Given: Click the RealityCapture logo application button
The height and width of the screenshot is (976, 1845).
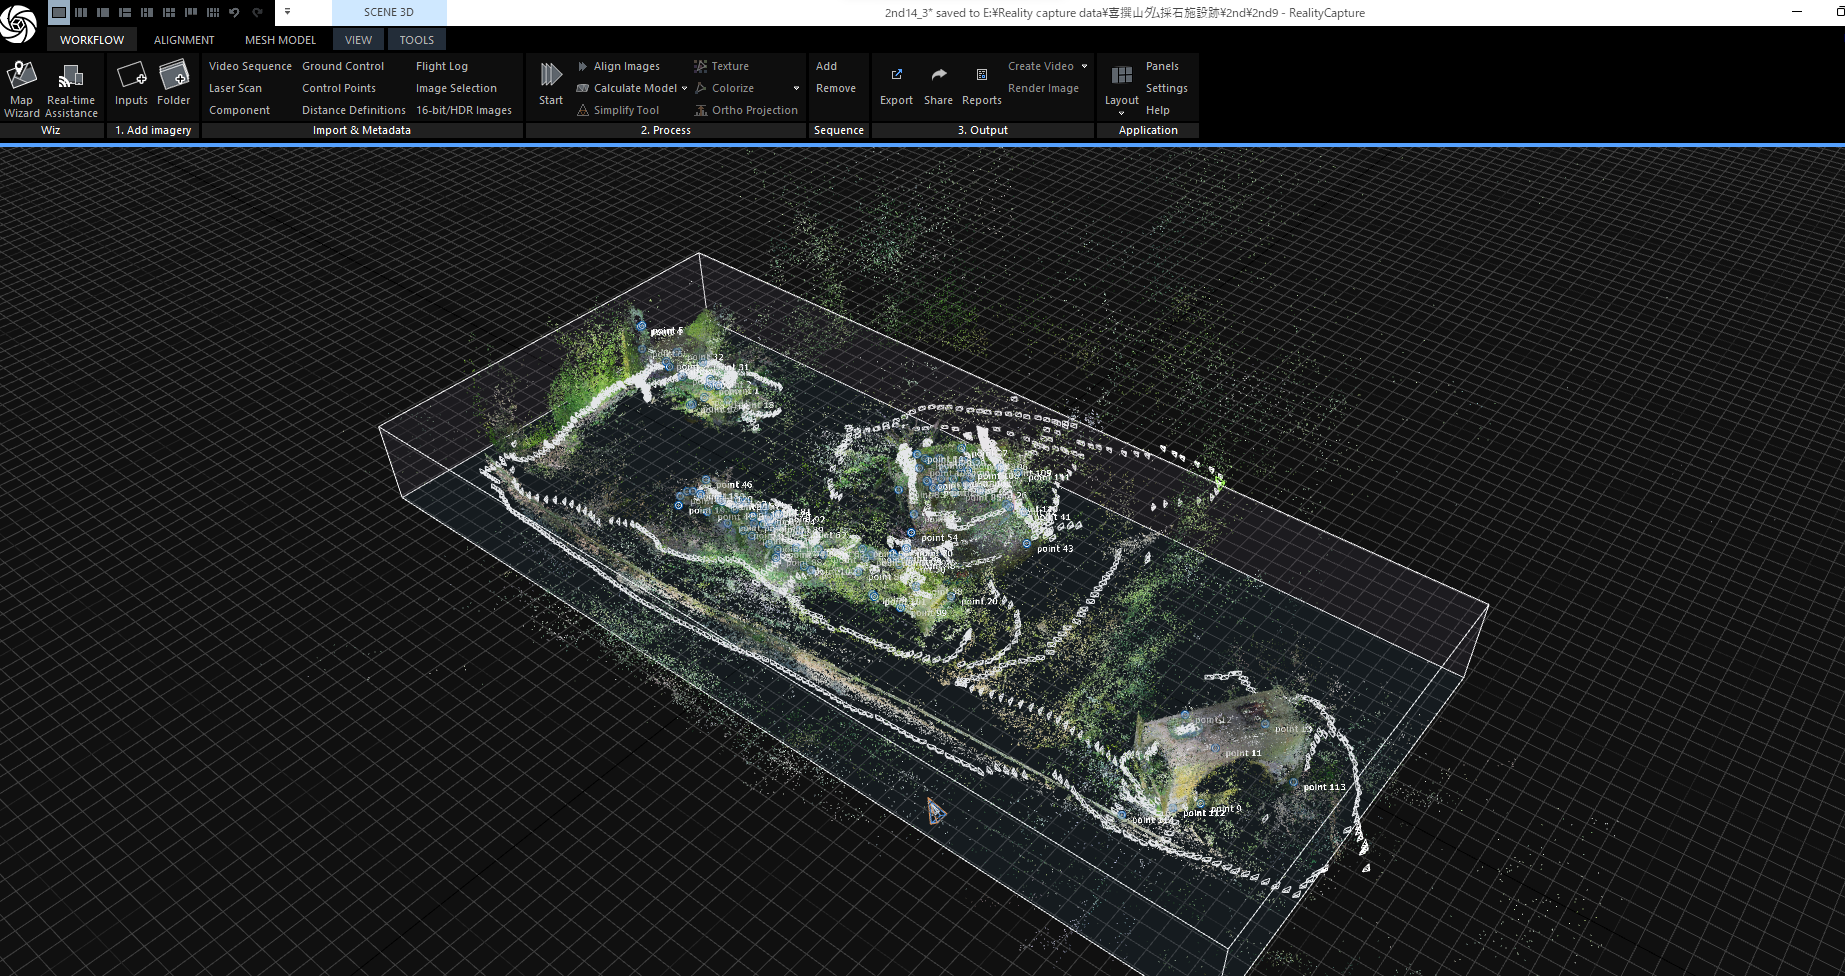Looking at the screenshot, I should 19,24.
